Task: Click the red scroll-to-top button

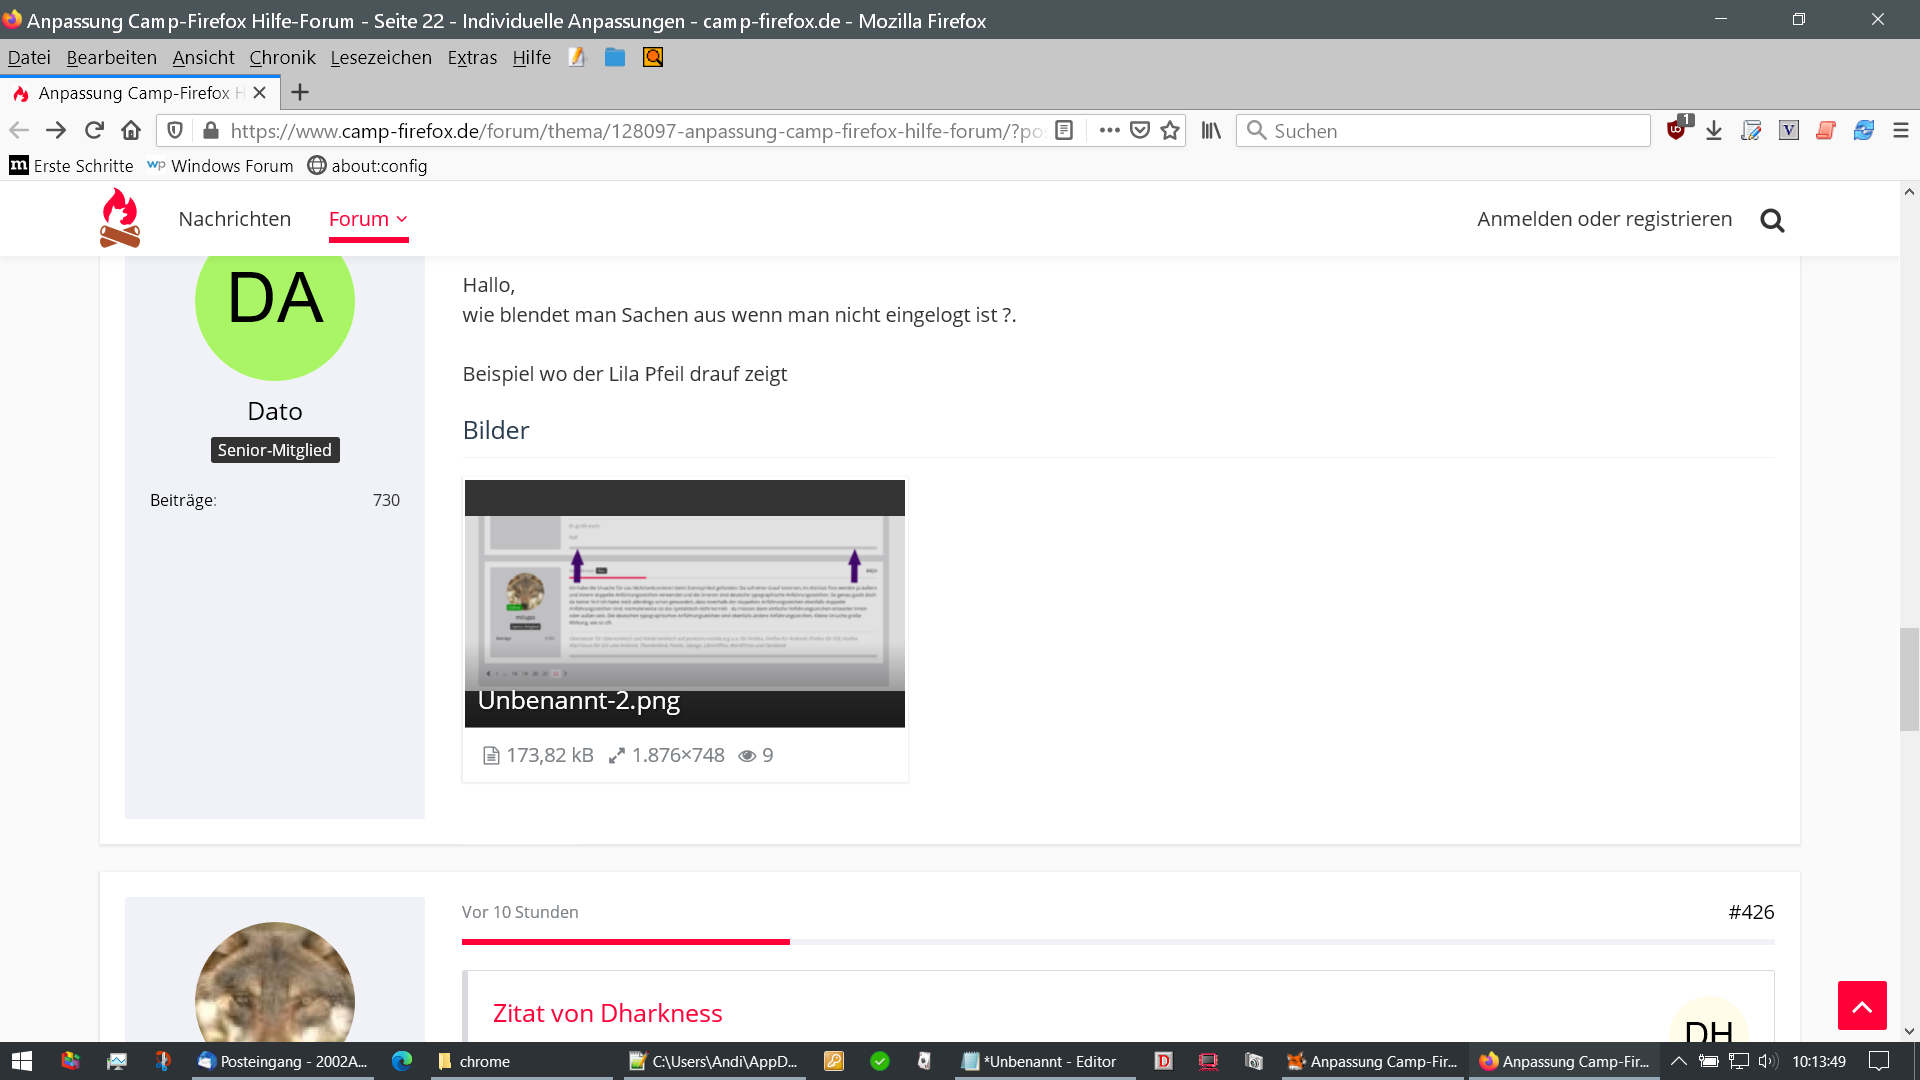Action: [1862, 1006]
